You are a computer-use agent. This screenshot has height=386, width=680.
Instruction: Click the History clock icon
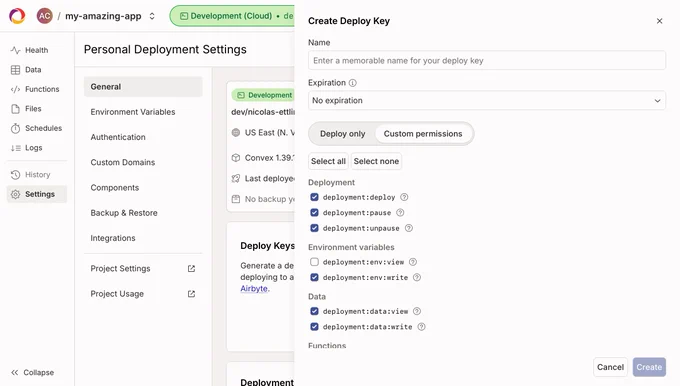coord(15,175)
